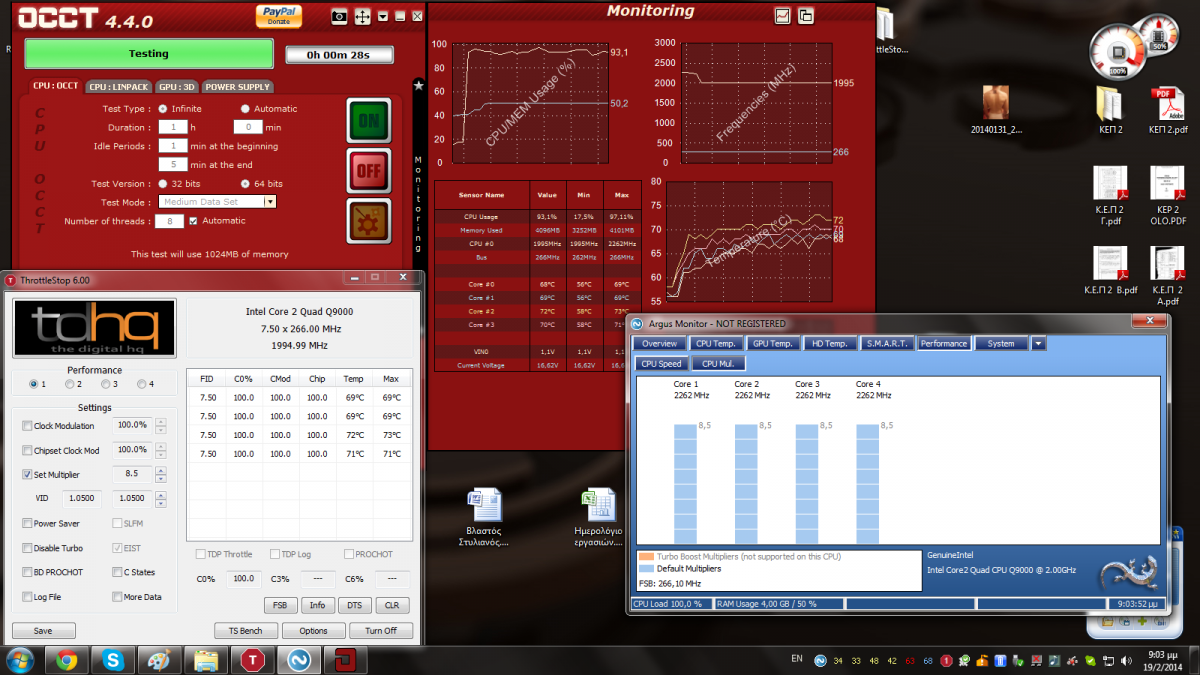The height and width of the screenshot is (675, 1200).
Task: Click the OCCT taskbar icon
Action: coord(345,659)
